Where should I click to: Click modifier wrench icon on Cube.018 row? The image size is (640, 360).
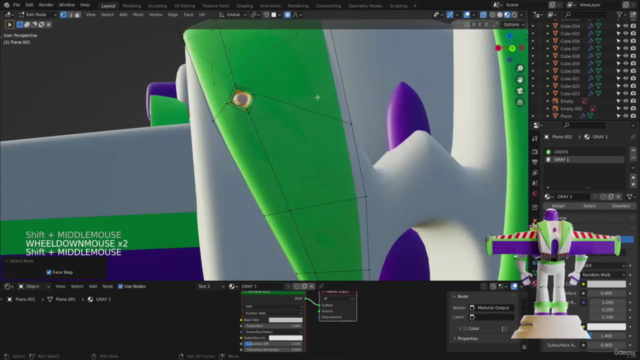click(x=591, y=56)
